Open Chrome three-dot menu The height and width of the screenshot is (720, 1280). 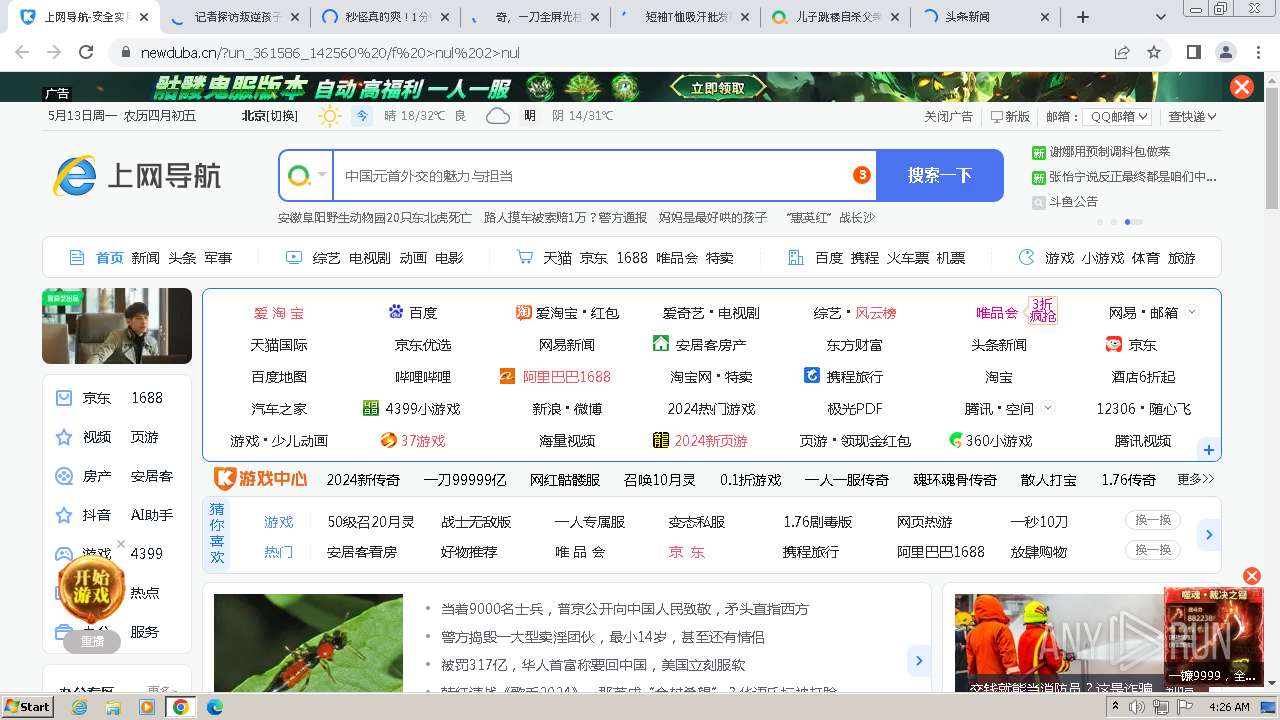point(1258,52)
